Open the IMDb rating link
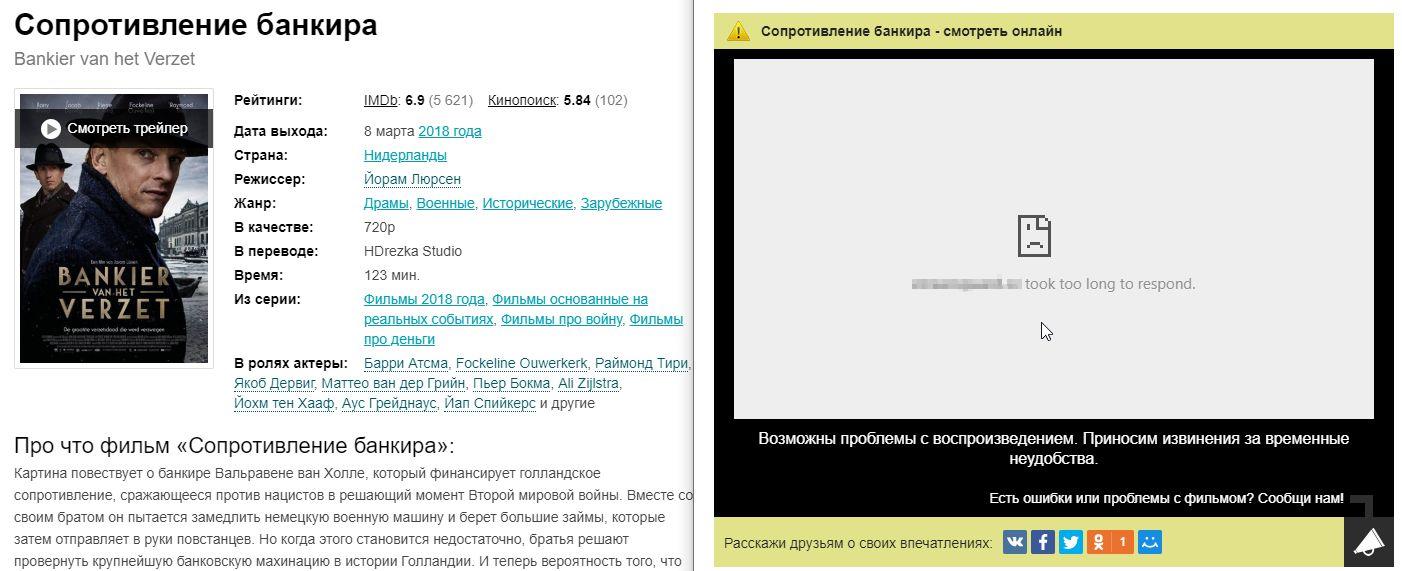 click(380, 100)
